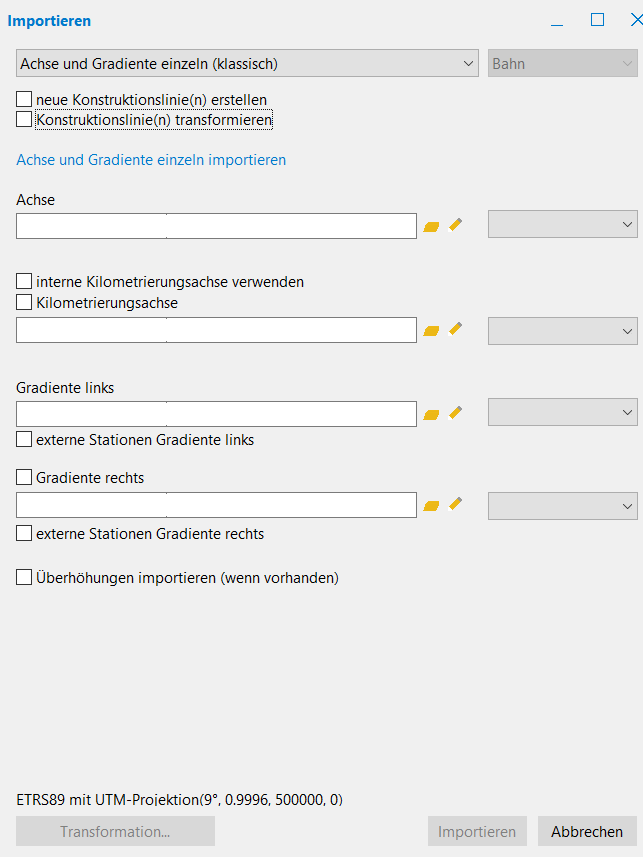Open the import mode dropdown (Achse und Gradiente einzeln)

(248, 64)
